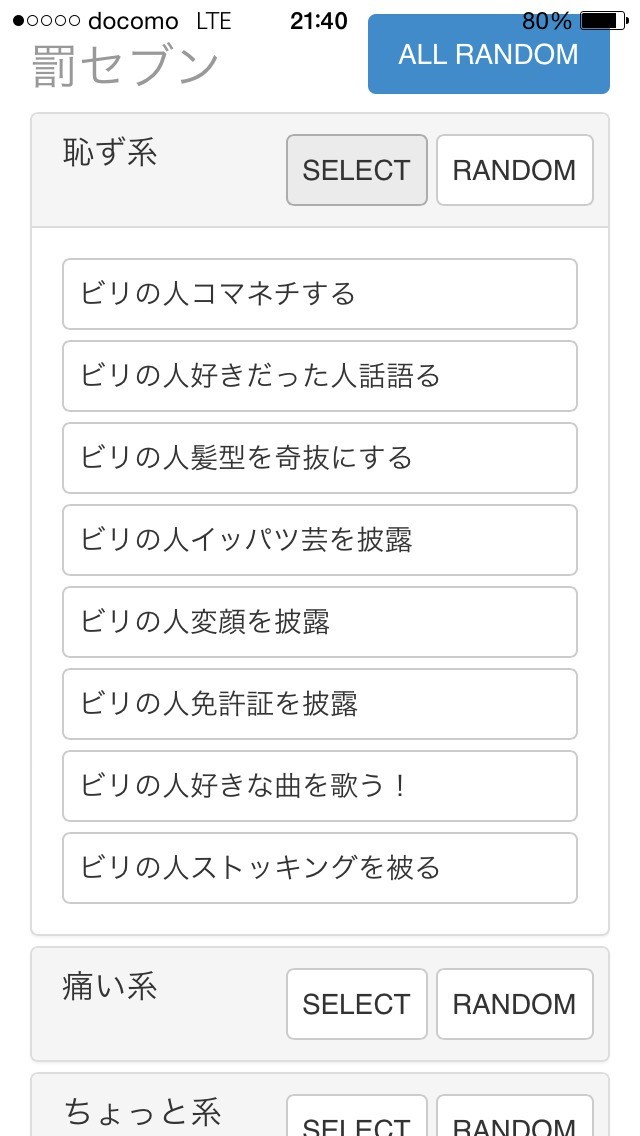This screenshot has height=1136, width=640.
Task: Tap the battery icon in status bar
Action: [x=604, y=21]
